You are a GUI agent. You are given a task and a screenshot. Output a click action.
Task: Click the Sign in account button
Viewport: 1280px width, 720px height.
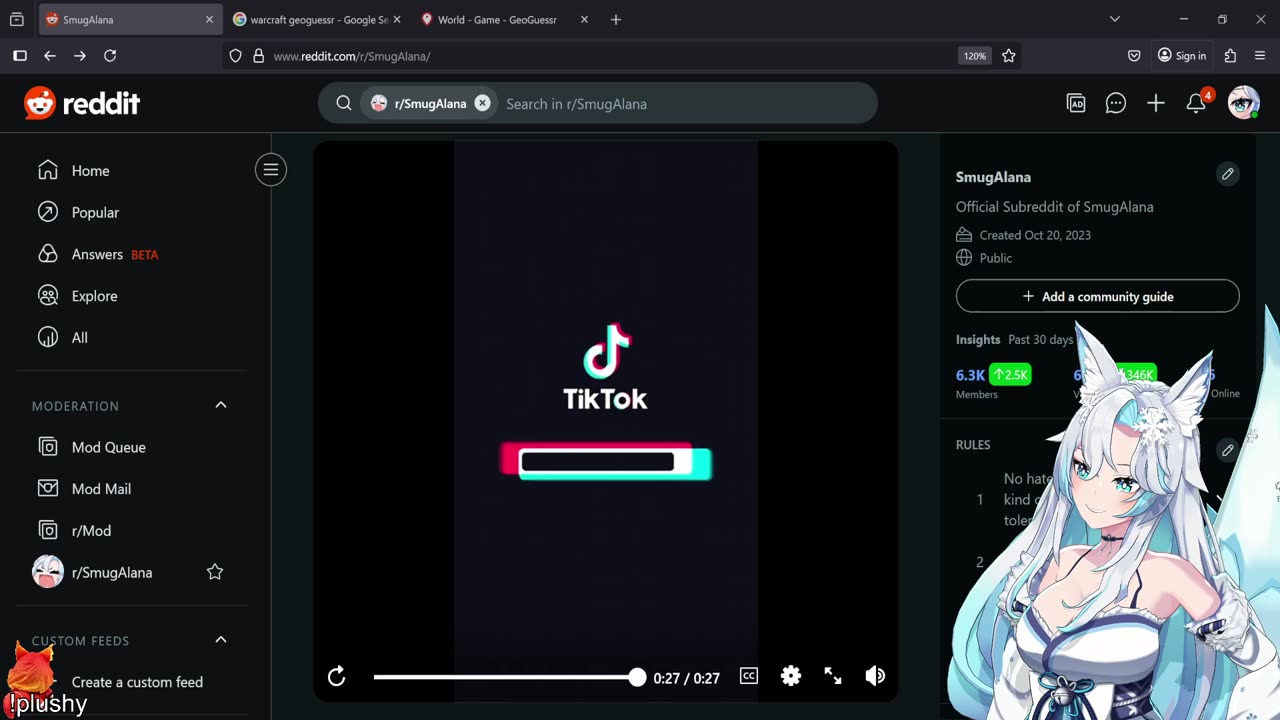(1182, 56)
